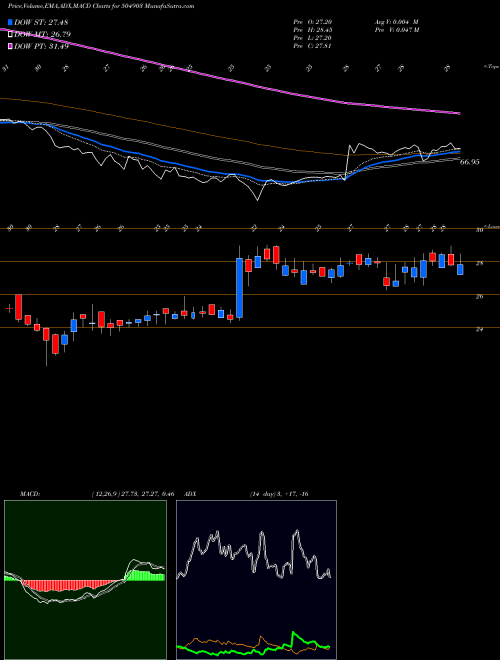
Task: Click the 26 price axis label
Action: pos(479,297)
